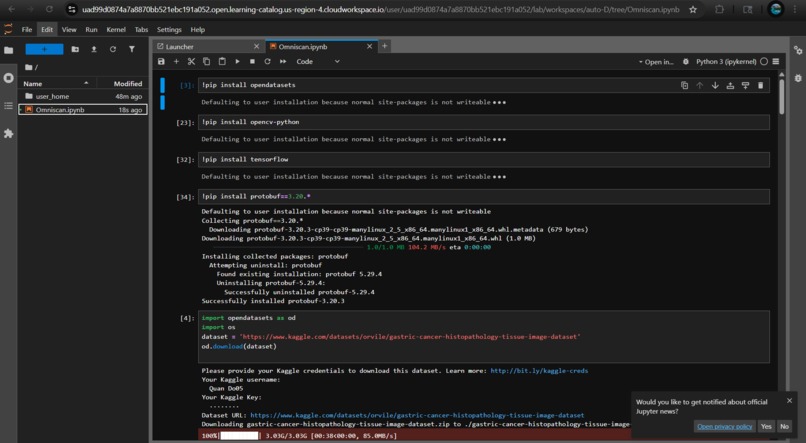Open the File menu
The image size is (806, 443).
(27, 29)
